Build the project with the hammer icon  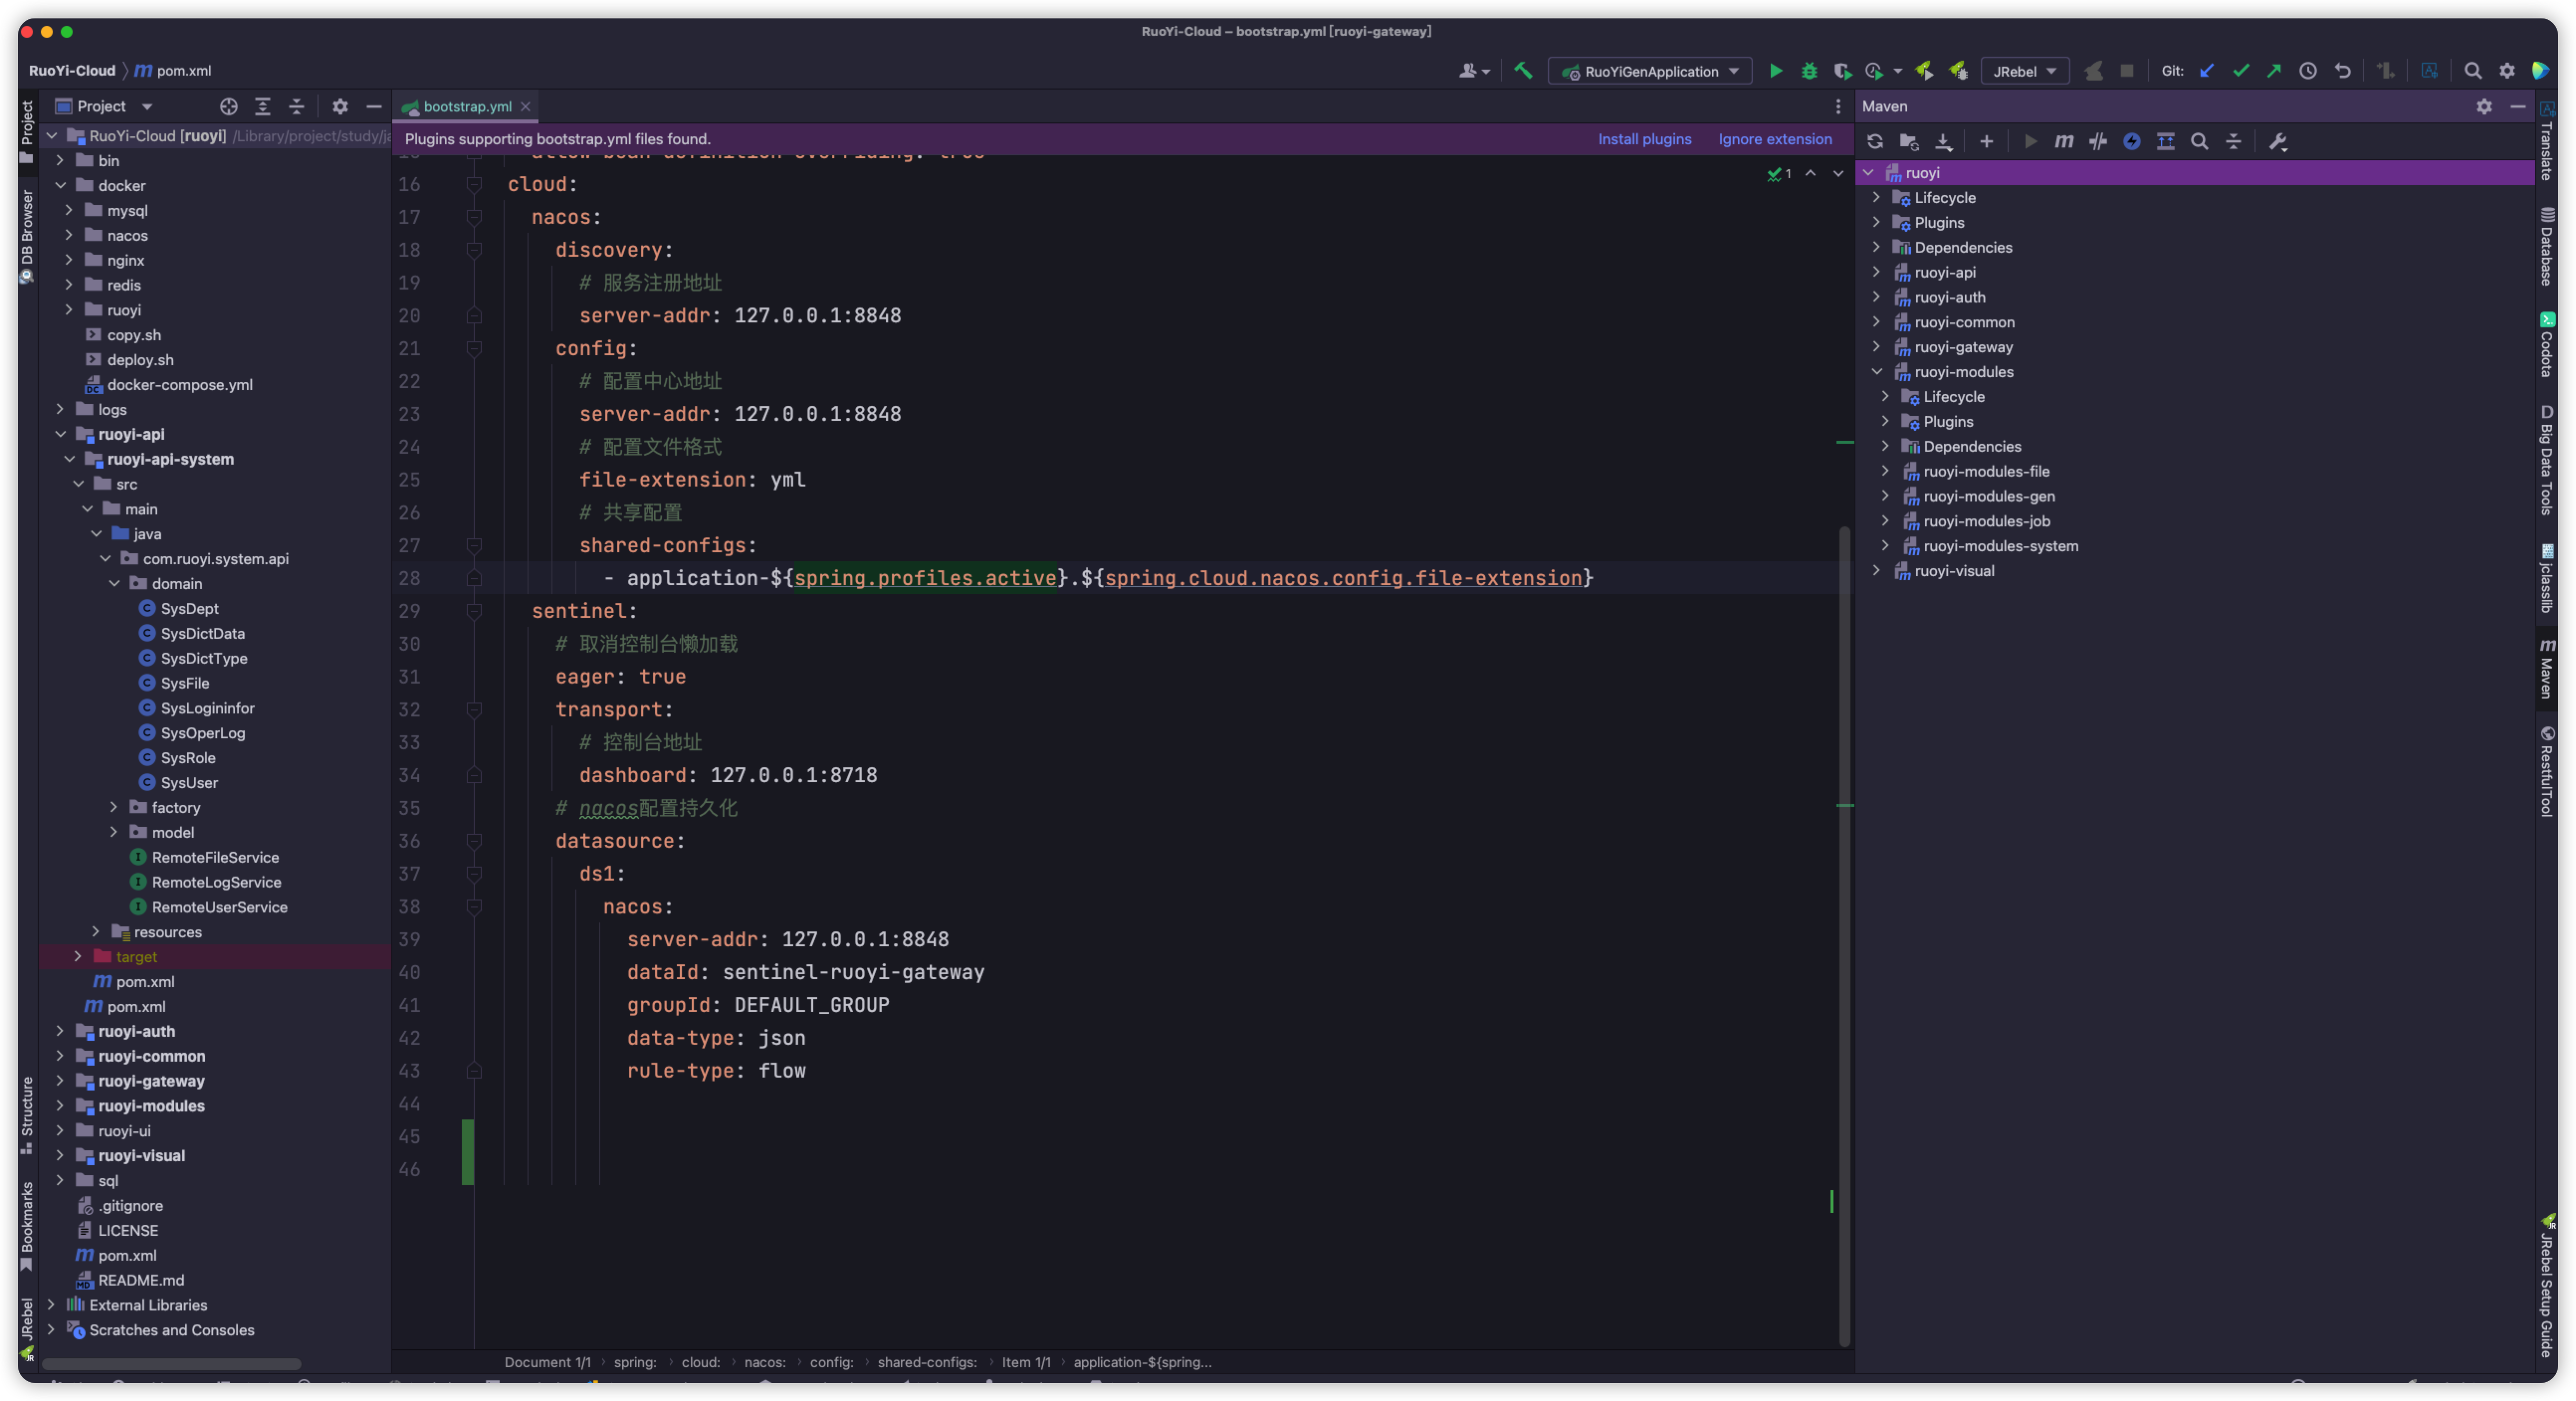tap(1523, 71)
